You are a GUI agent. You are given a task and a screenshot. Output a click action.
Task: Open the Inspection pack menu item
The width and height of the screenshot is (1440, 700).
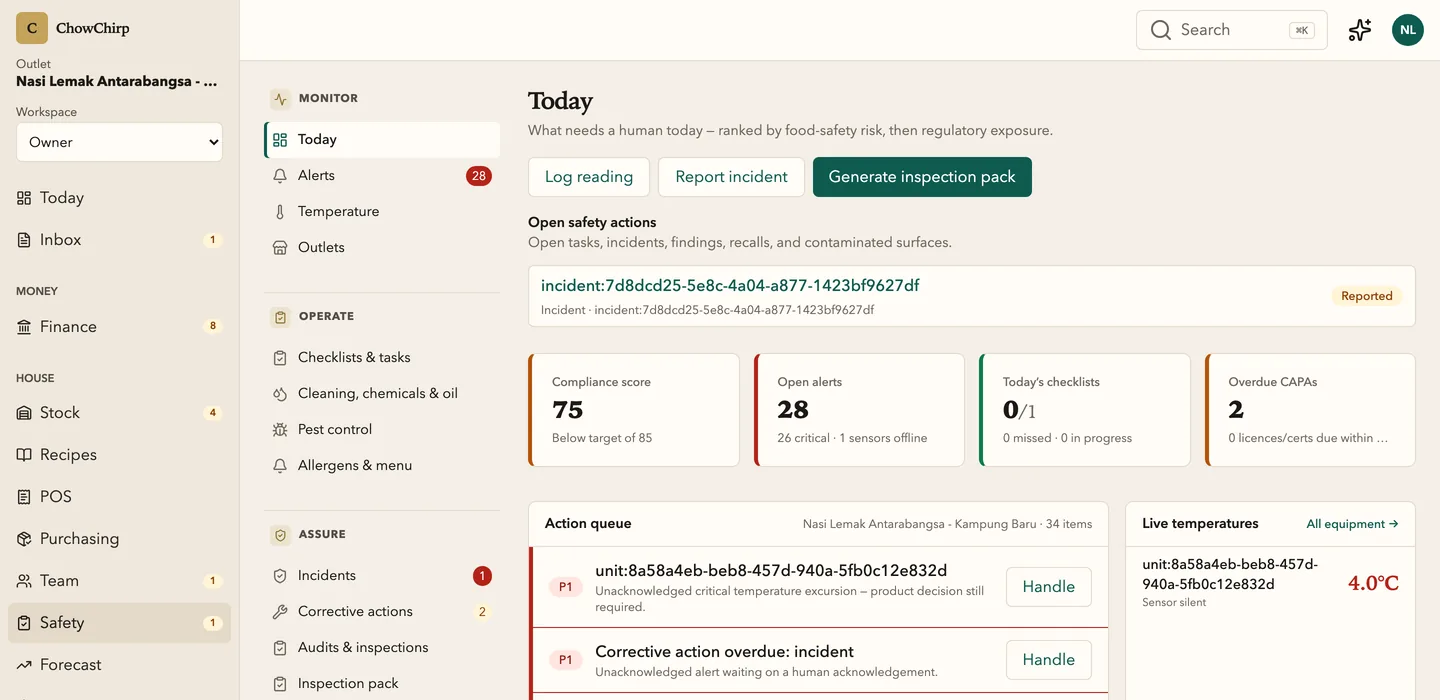[382, 684]
